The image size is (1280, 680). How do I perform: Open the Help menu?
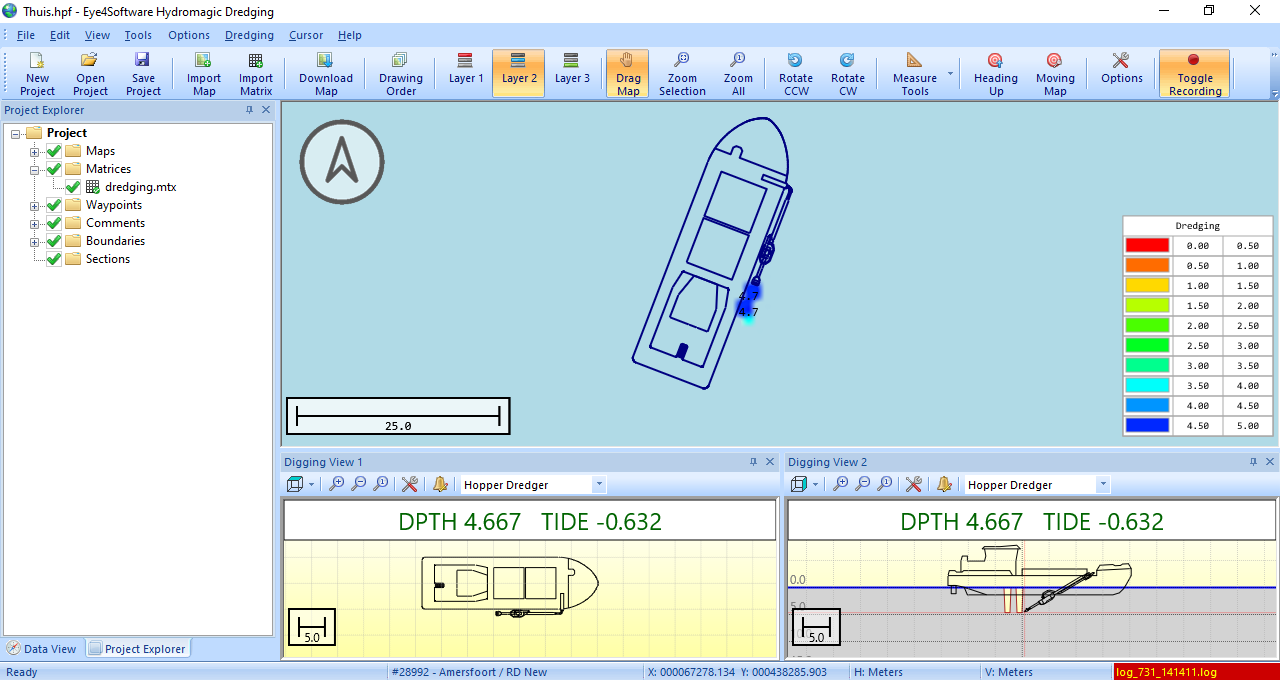click(x=350, y=35)
